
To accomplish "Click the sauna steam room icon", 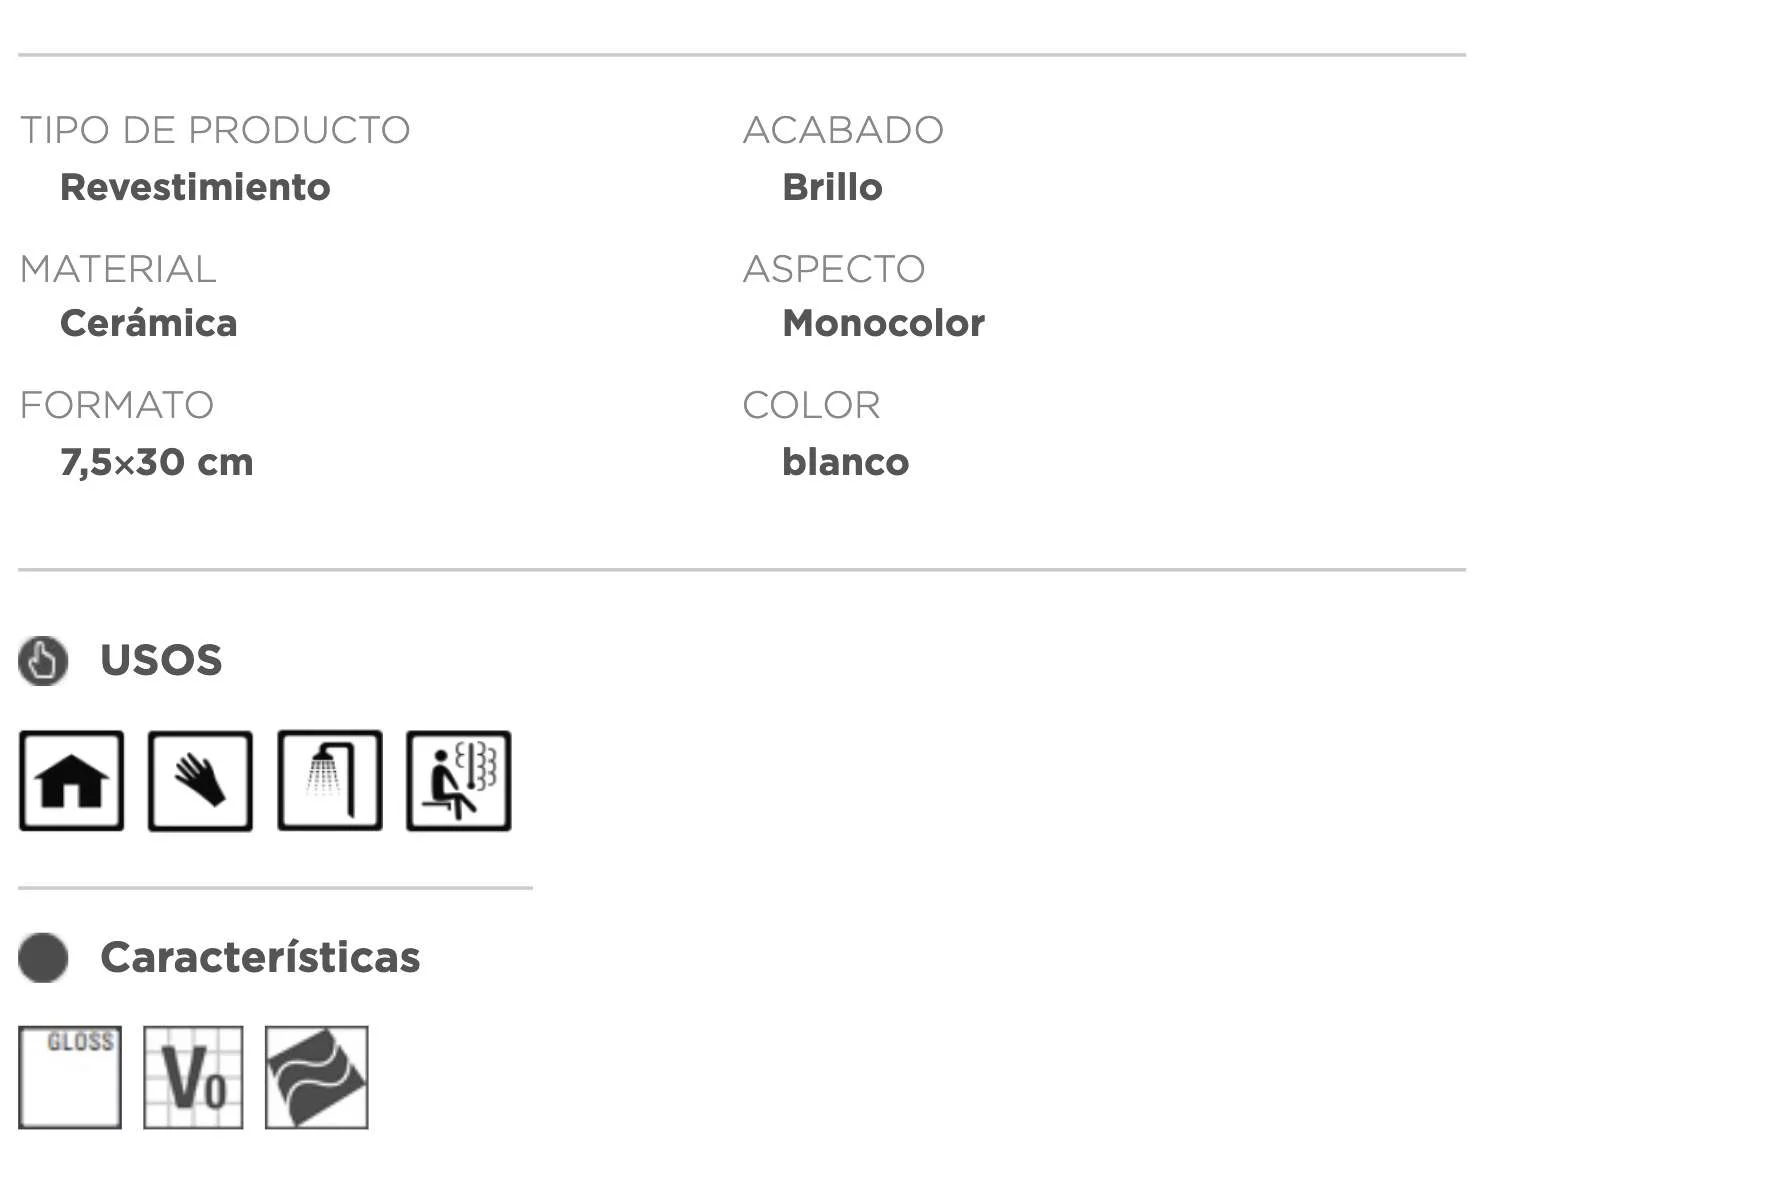I will pos(459,781).
